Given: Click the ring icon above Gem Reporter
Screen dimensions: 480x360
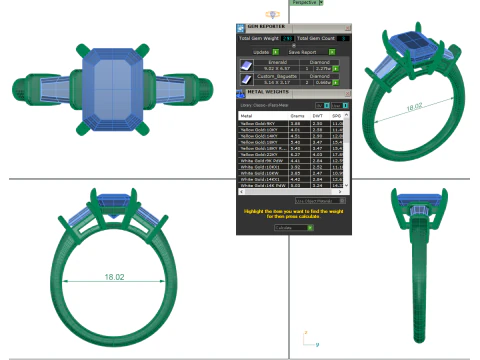Looking at the screenshot, I should click(273, 15).
